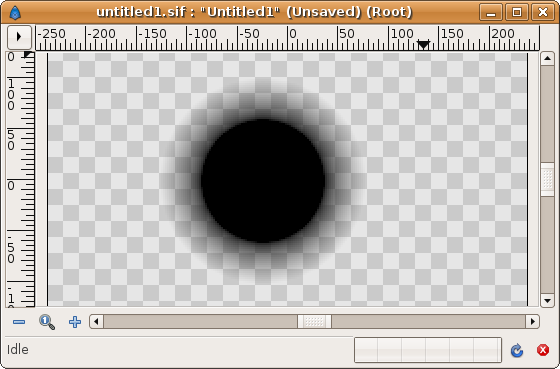Zoom in with the blue plus icon

click(75, 322)
